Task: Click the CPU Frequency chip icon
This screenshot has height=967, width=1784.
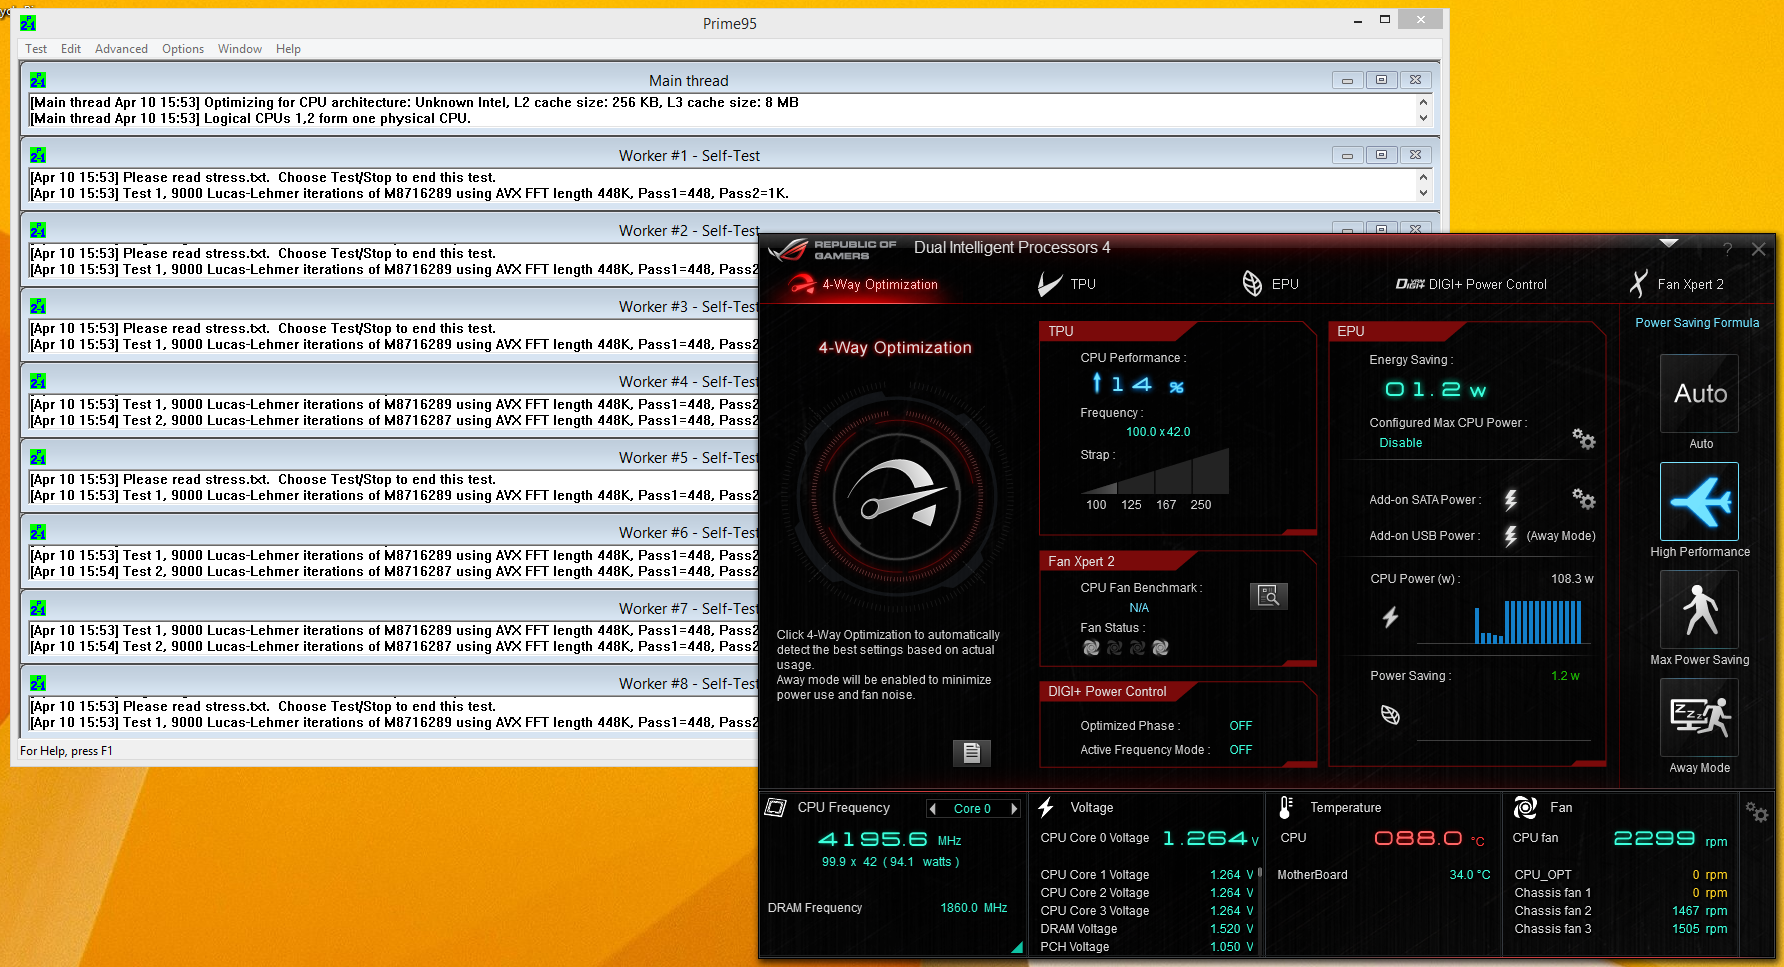Action: (776, 807)
